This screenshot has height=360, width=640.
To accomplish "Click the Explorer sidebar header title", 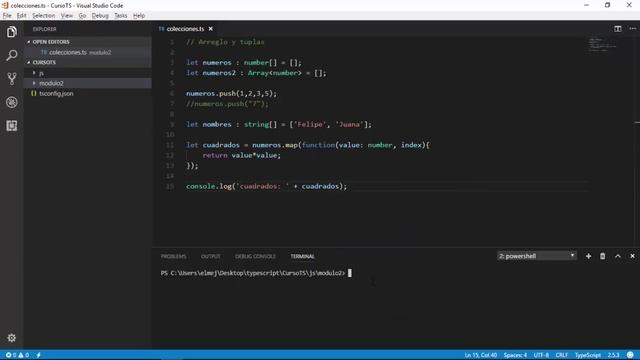I will [x=44, y=29].
